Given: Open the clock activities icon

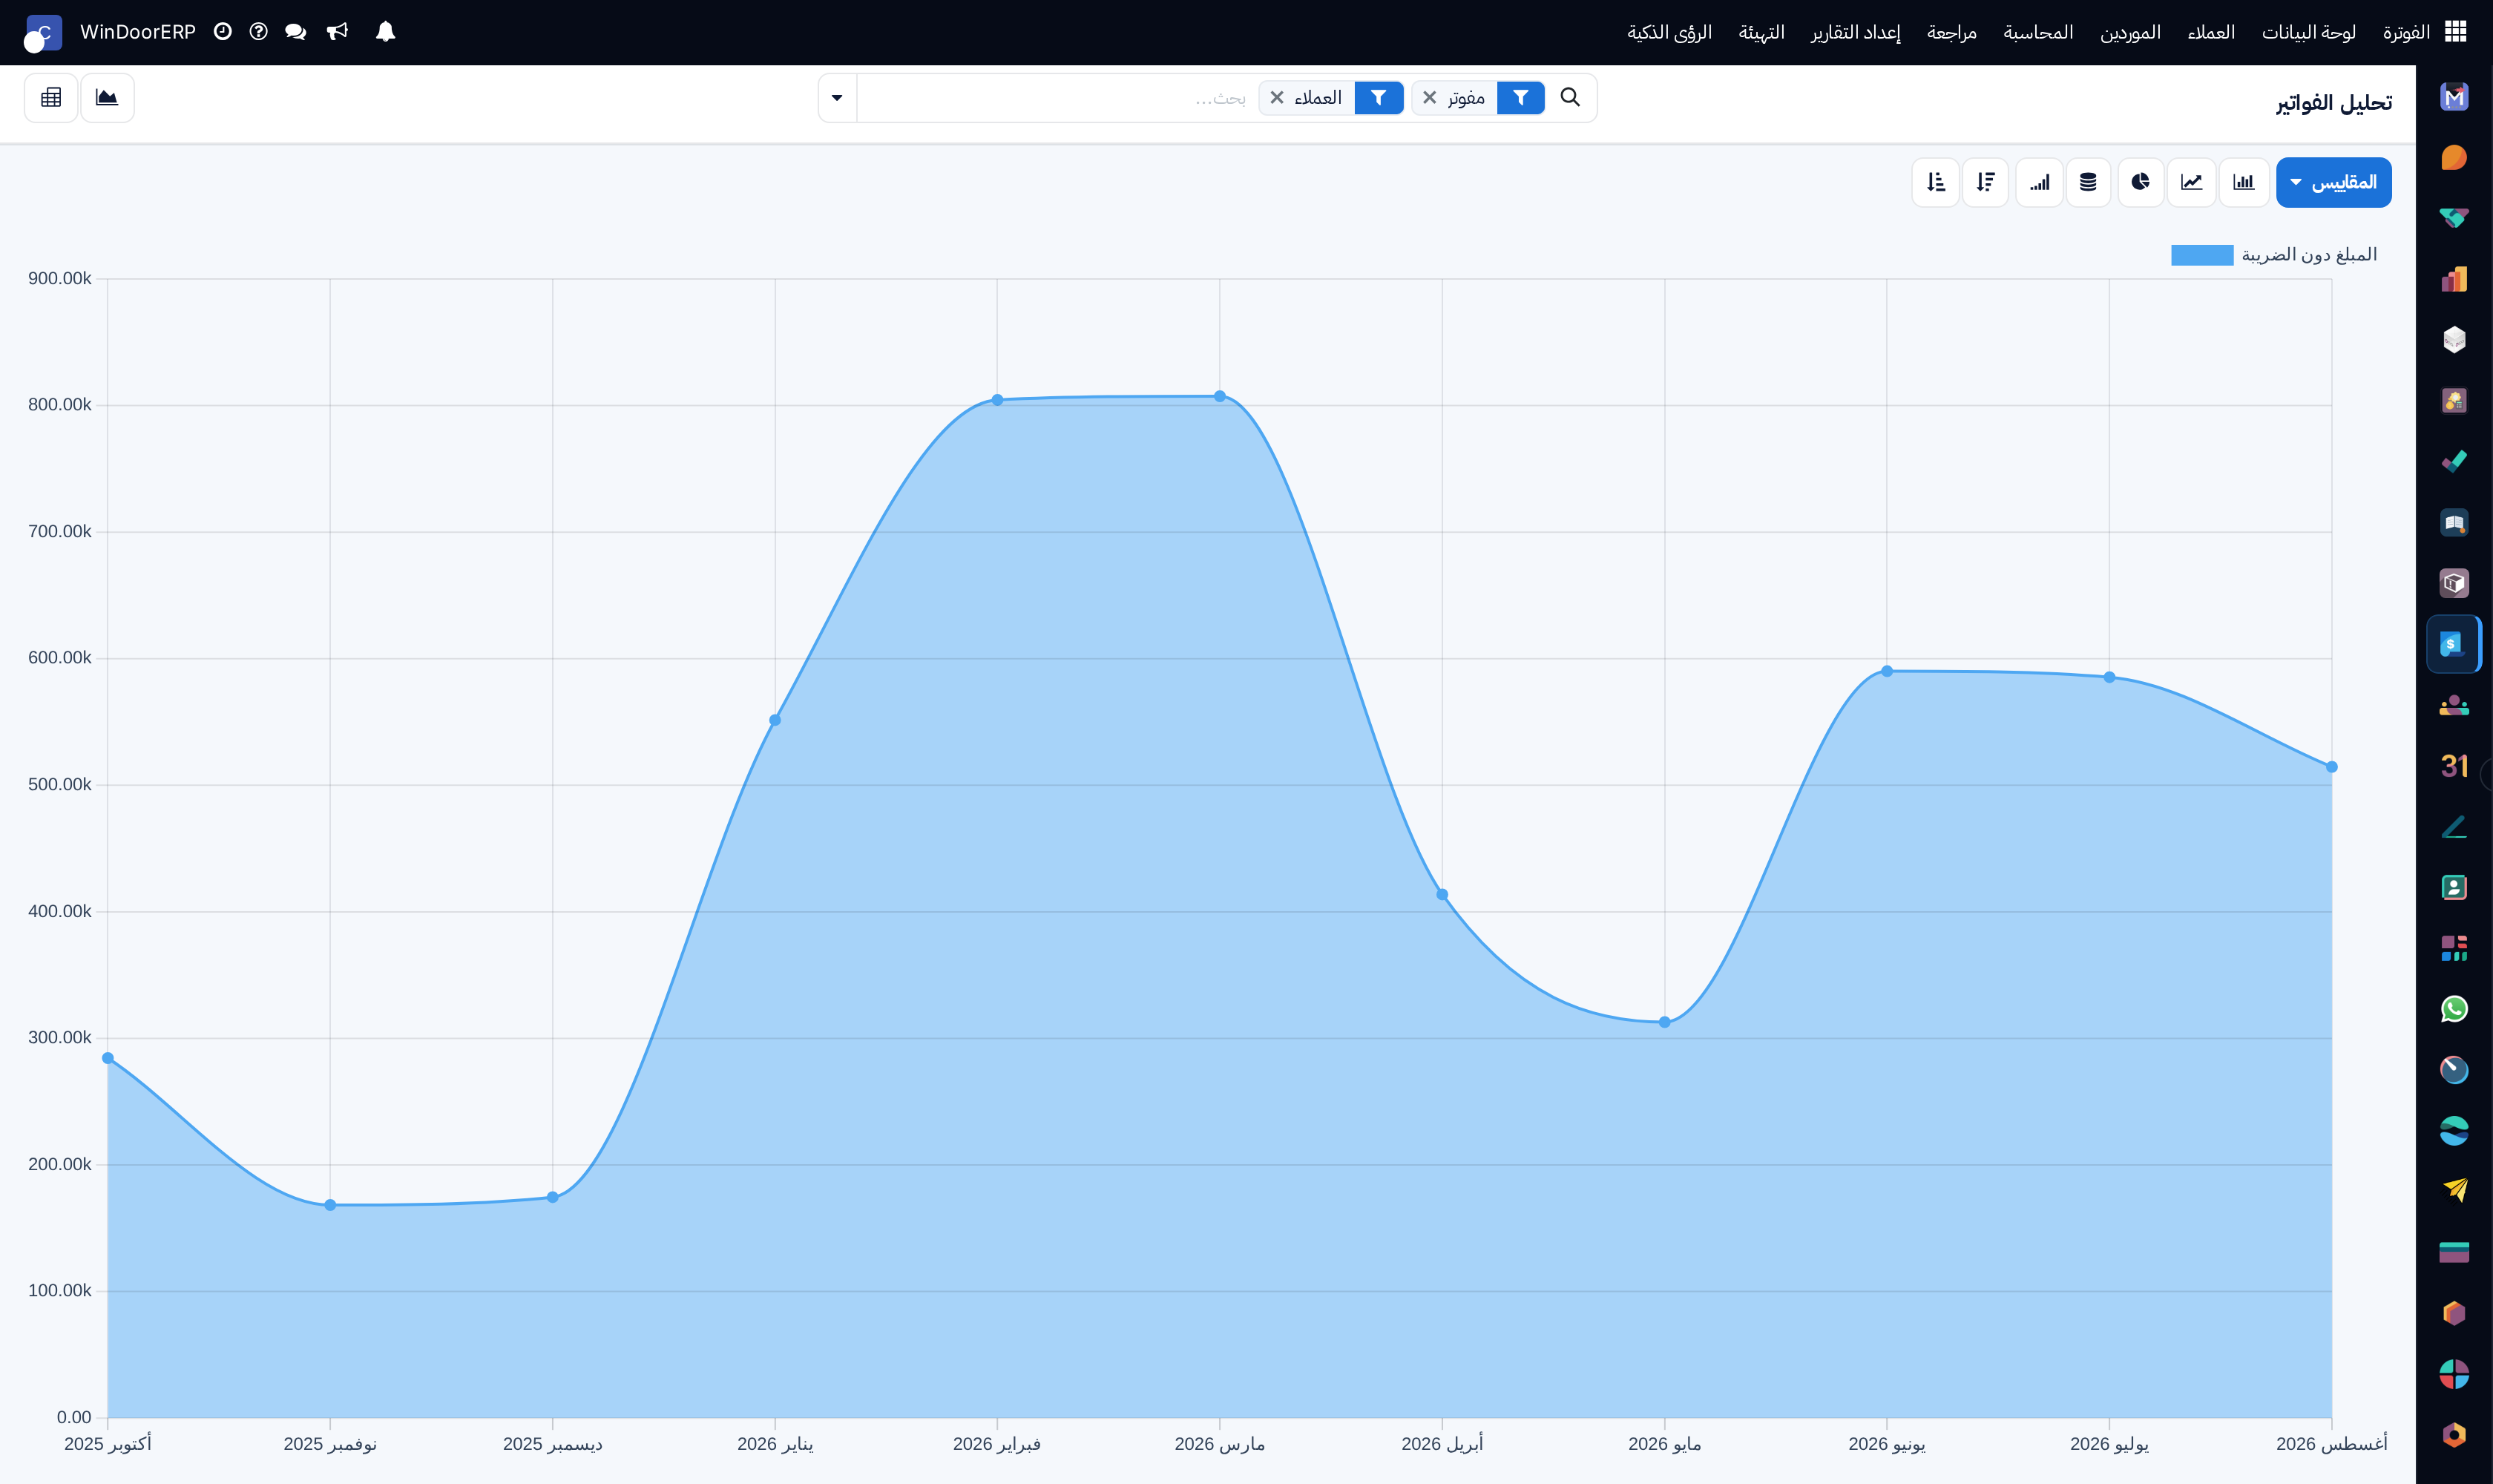Looking at the screenshot, I should (222, 32).
